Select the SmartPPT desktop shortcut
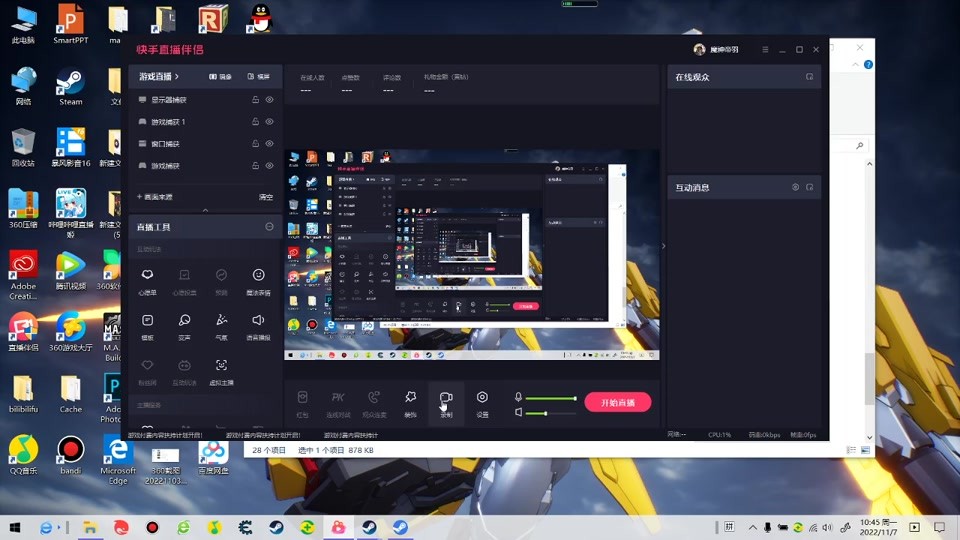The width and height of the screenshot is (960, 540). (x=70, y=24)
